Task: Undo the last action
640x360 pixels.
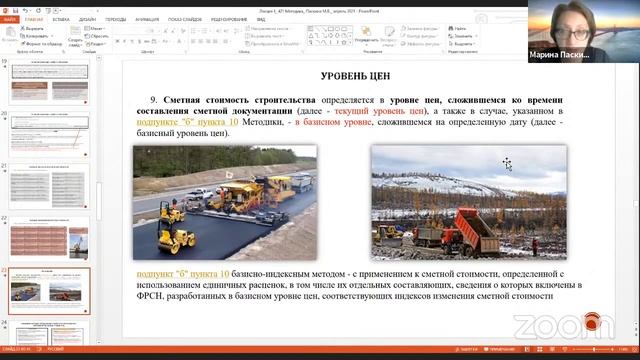Action: click(x=25, y=11)
